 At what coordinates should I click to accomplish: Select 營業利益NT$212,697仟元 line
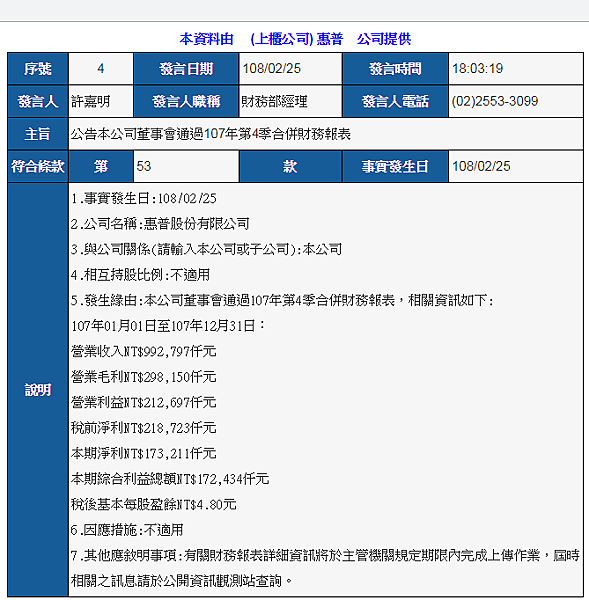click(144, 403)
